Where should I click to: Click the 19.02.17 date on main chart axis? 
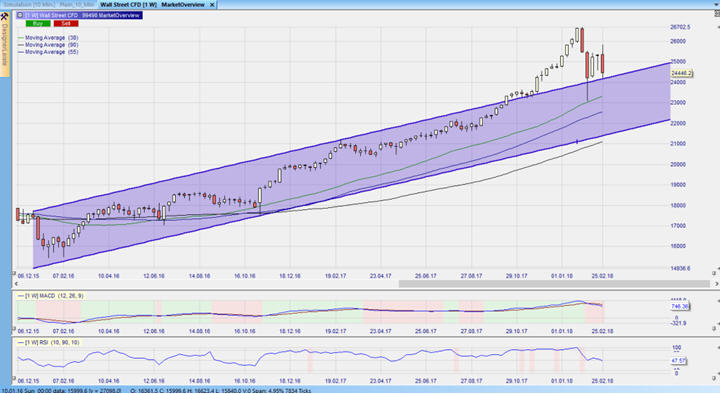pos(336,276)
